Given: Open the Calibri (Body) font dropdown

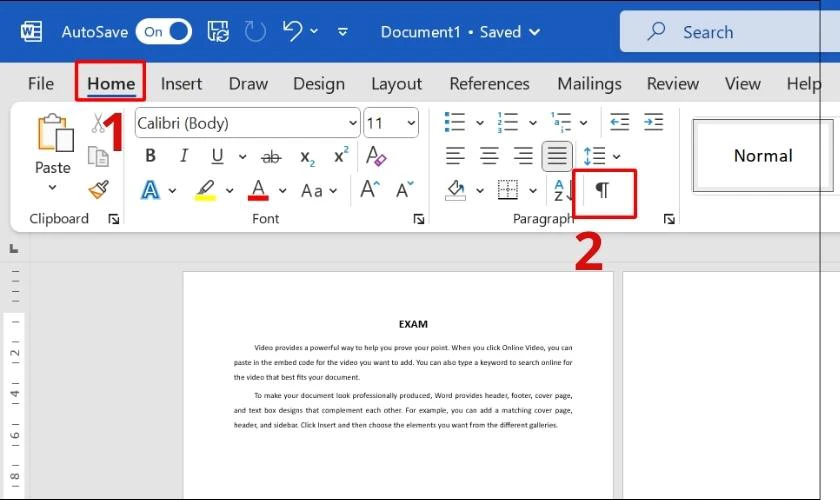Looking at the screenshot, I should click(x=248, y=123).
